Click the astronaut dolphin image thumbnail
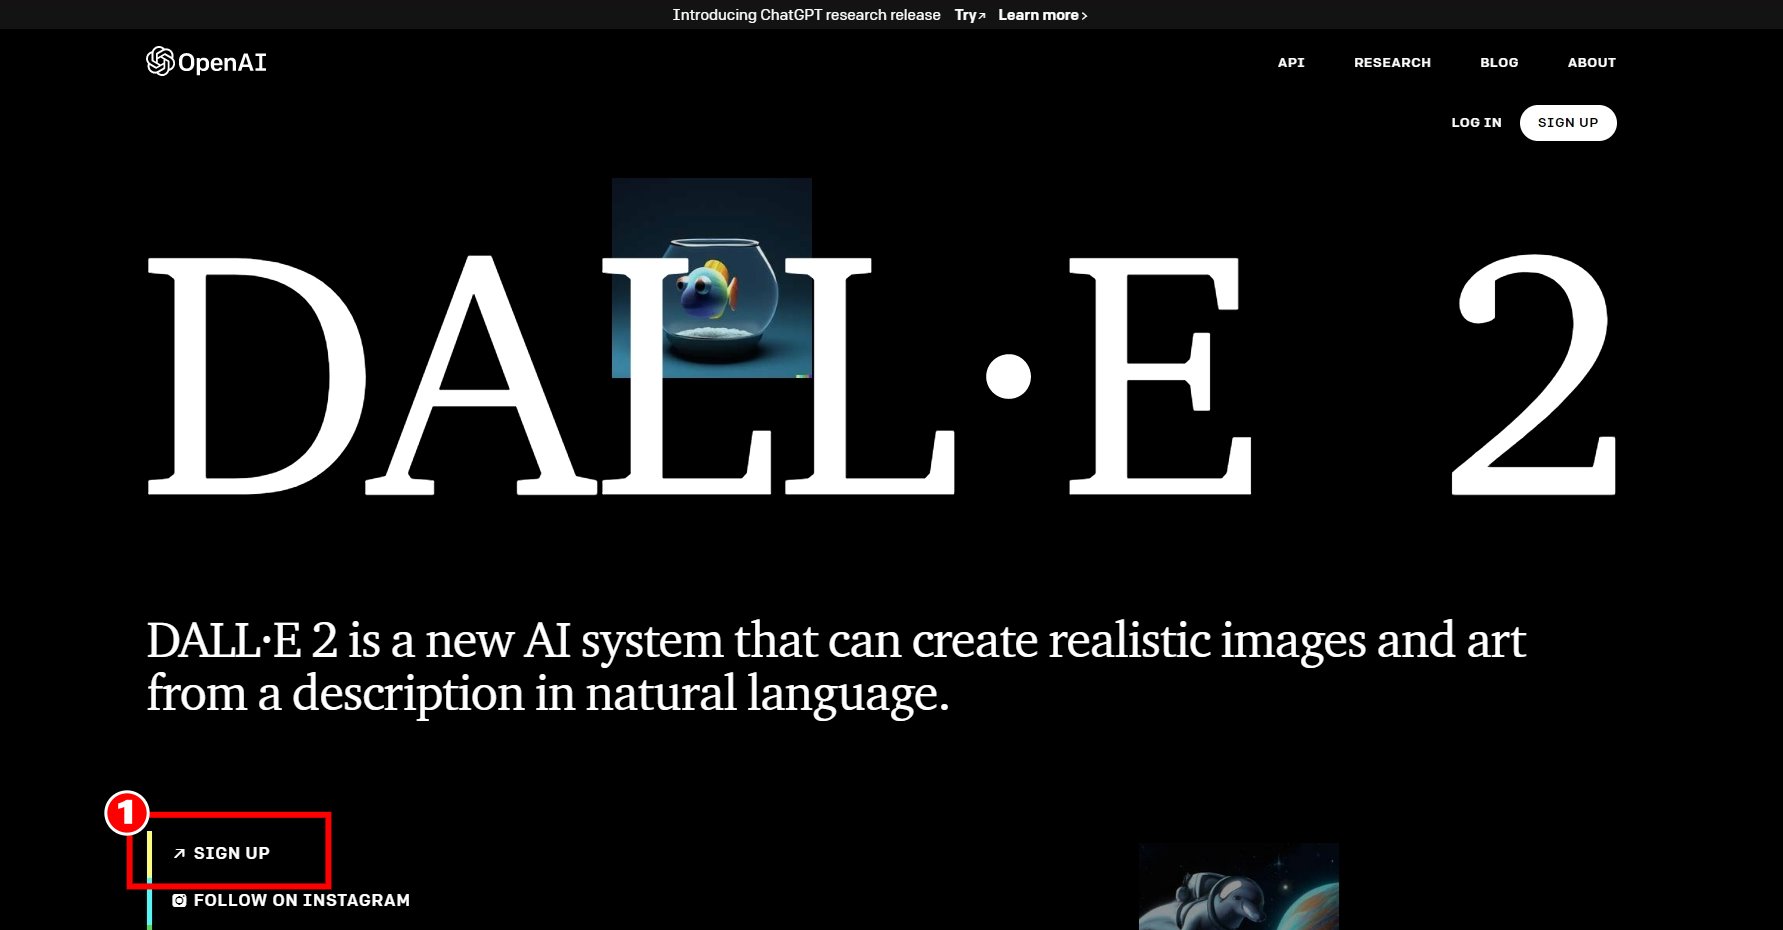 coord(1238,887)
